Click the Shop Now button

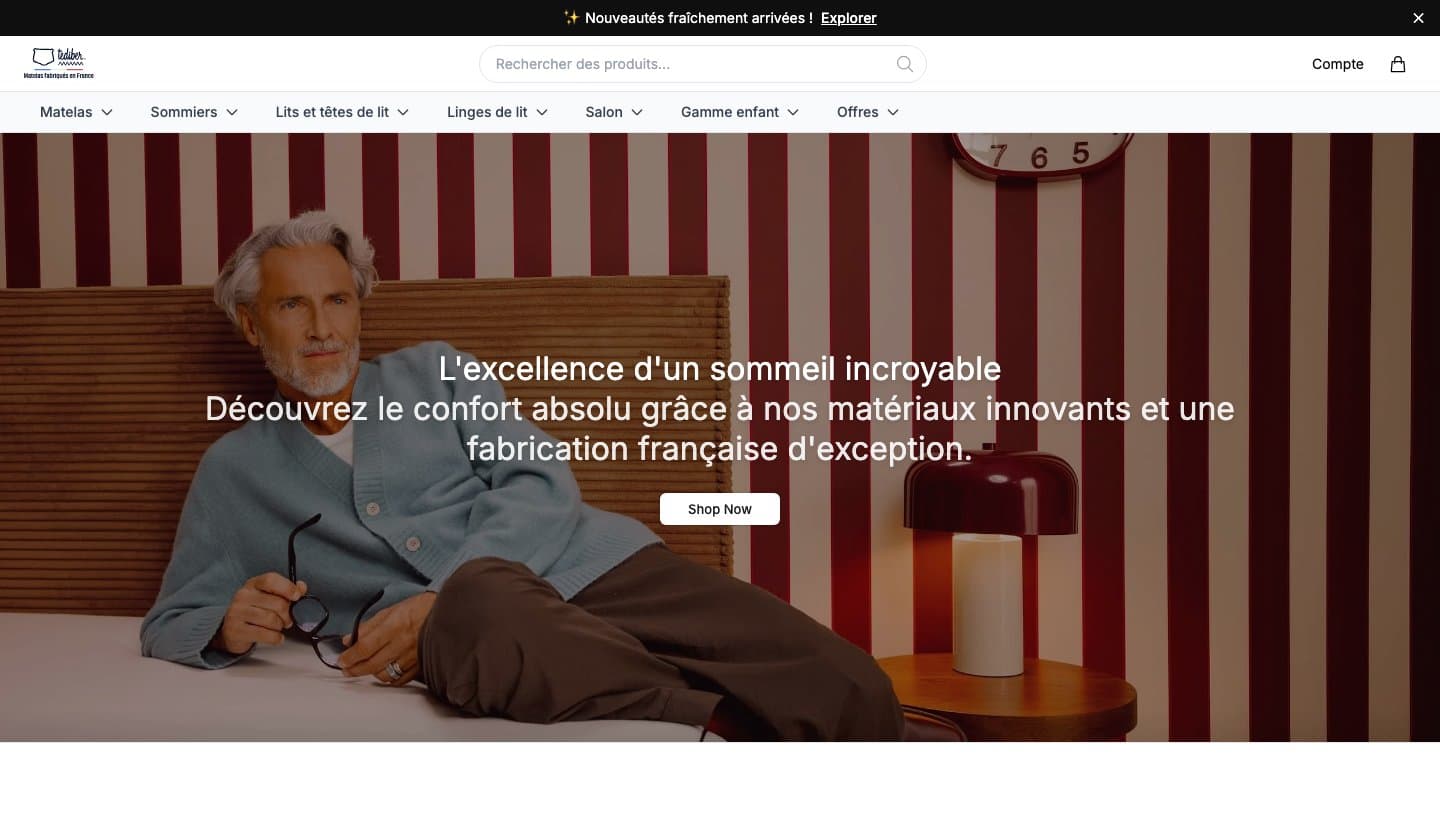pyautogui.click(x=720, y=509)
